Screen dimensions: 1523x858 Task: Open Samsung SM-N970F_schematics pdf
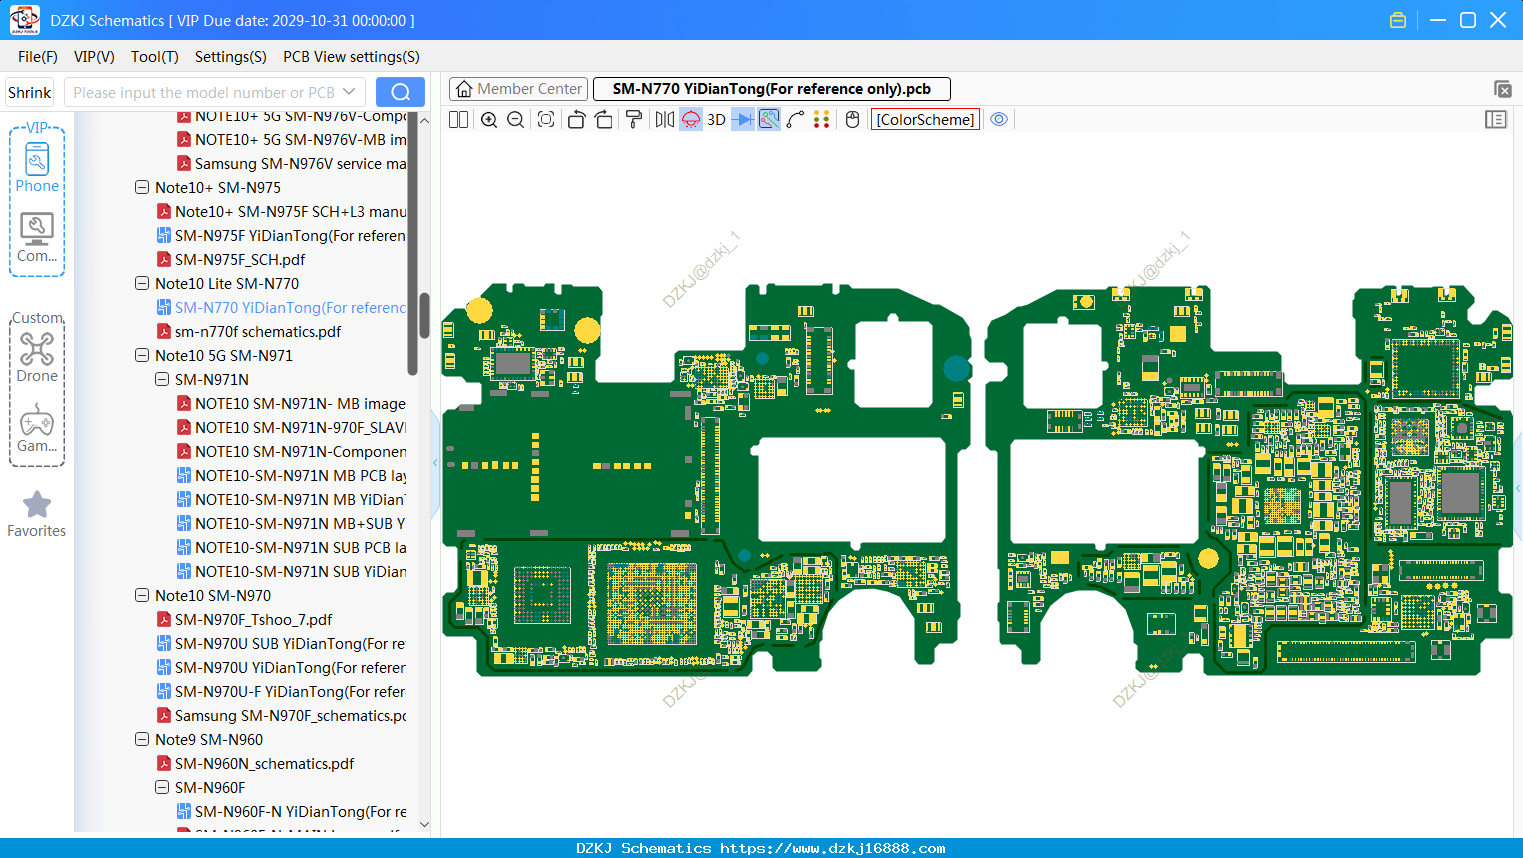(290, 715)
